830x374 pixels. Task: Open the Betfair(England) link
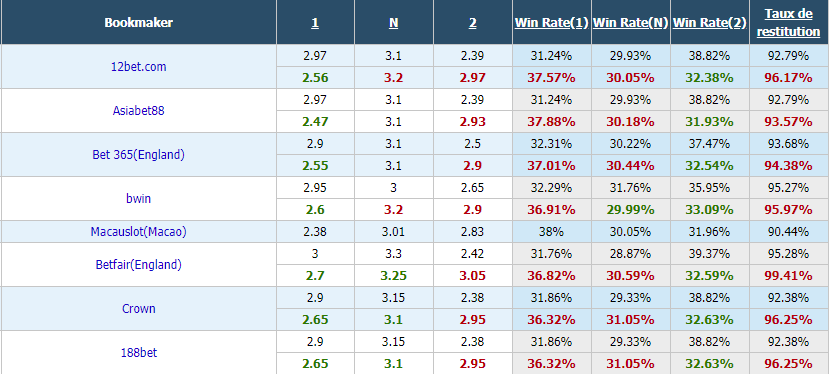(139, 264)
